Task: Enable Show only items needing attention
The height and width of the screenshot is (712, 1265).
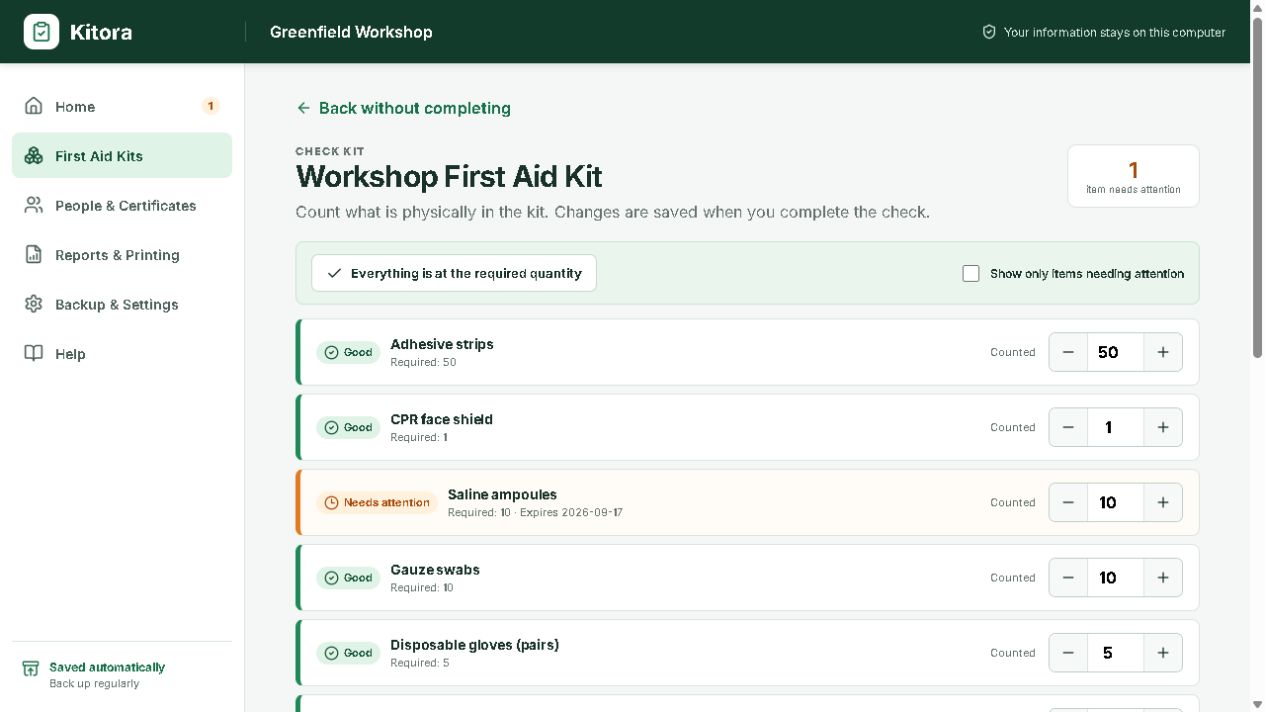Action: (x=970, y=273)
